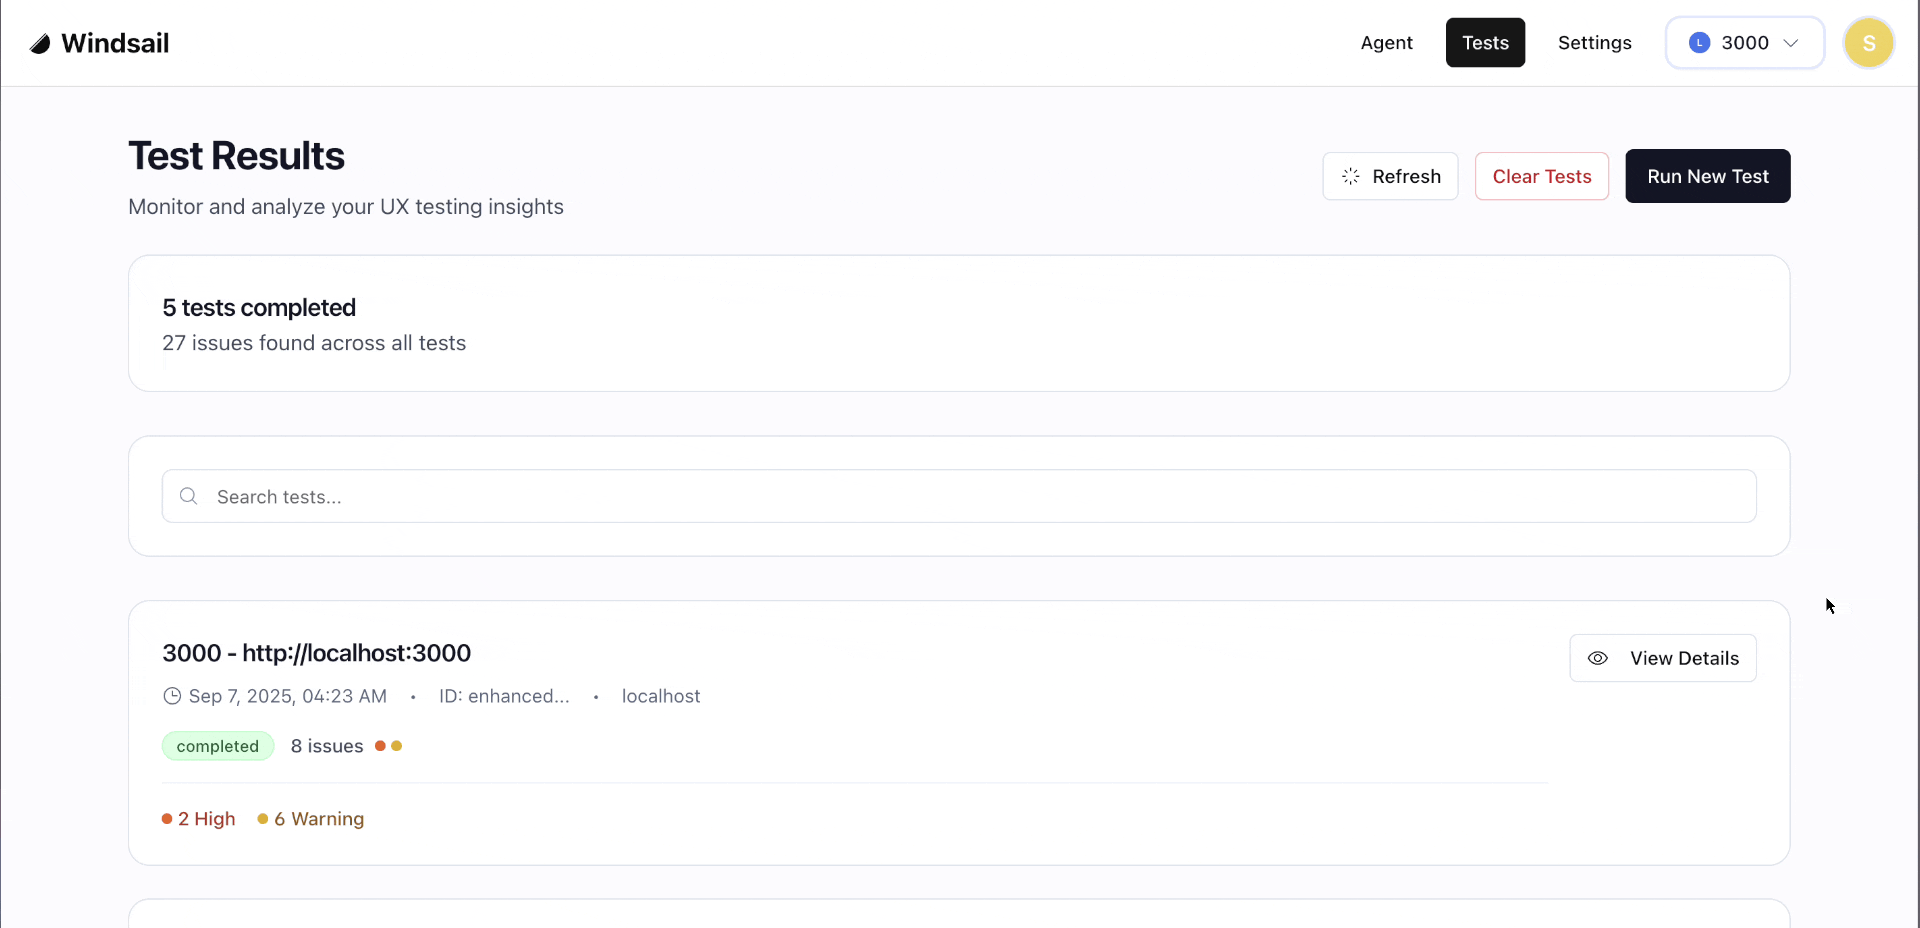Screen dimensions: 1920x928
Task: Click the ID: enhanced... label
Action: 504,696
